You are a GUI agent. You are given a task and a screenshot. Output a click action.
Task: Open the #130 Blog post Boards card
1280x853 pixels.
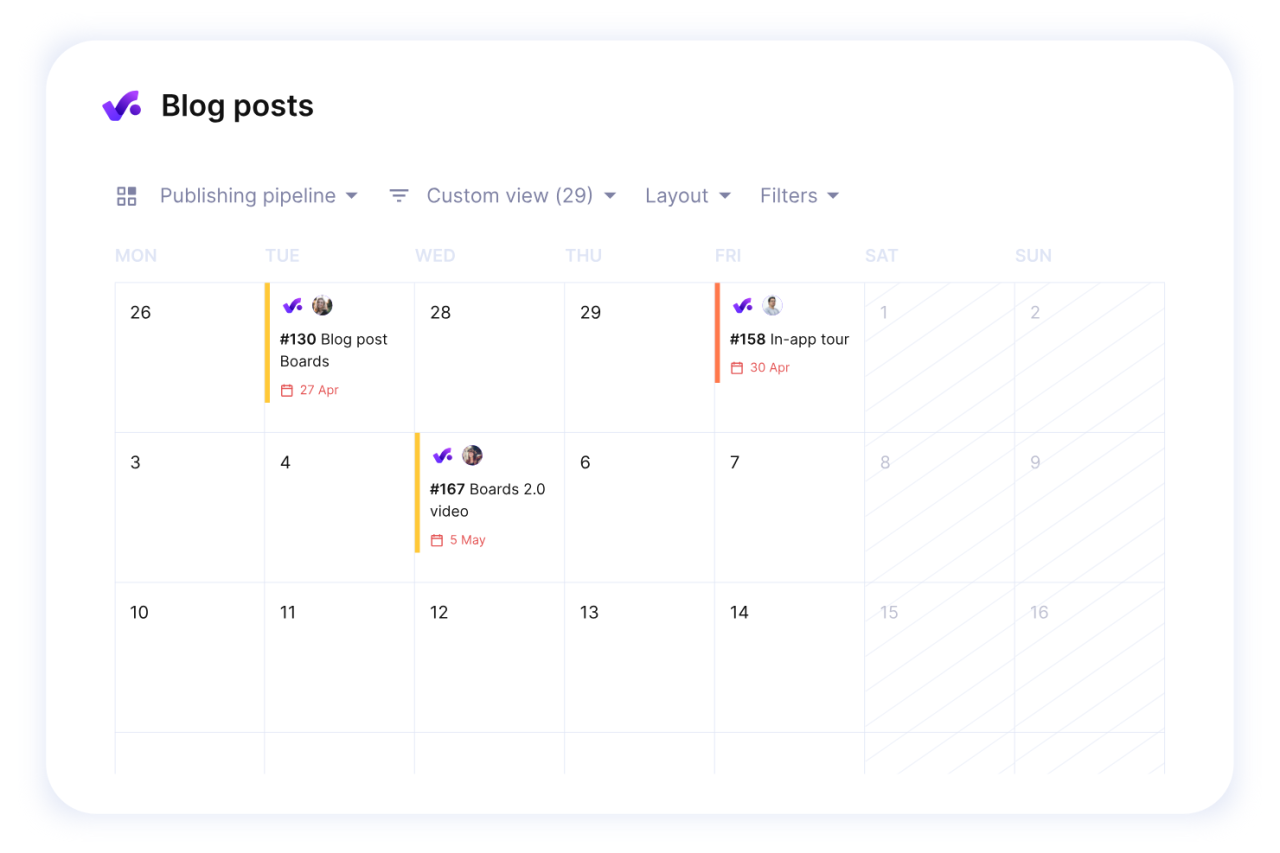334,350
